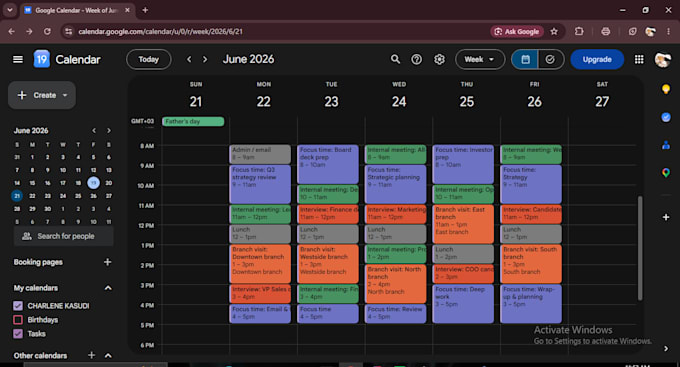
Task: Toggle Birthdays calendar checkbox
Action: tap(18, 320)
